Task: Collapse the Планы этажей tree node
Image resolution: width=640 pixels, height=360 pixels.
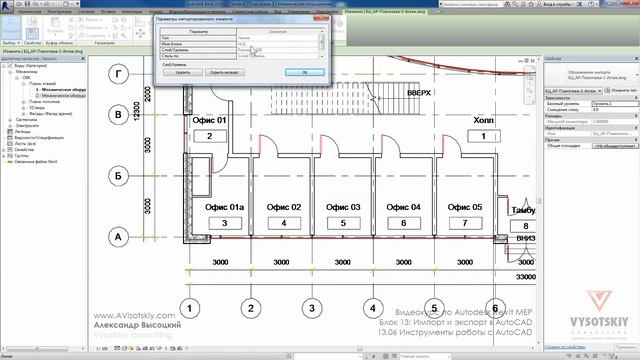Action: click(23, 84)
